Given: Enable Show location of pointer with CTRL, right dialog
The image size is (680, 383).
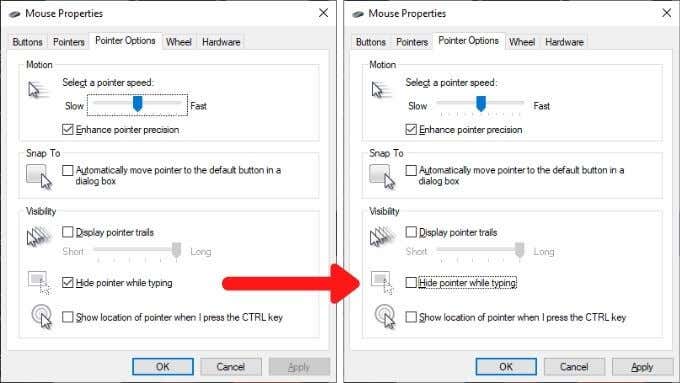Looking at the screenshot, I should point(411,317).
